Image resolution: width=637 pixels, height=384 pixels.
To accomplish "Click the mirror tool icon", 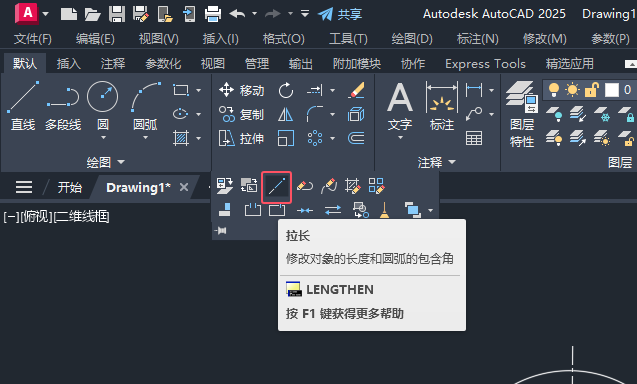I will tap(286, 115).
